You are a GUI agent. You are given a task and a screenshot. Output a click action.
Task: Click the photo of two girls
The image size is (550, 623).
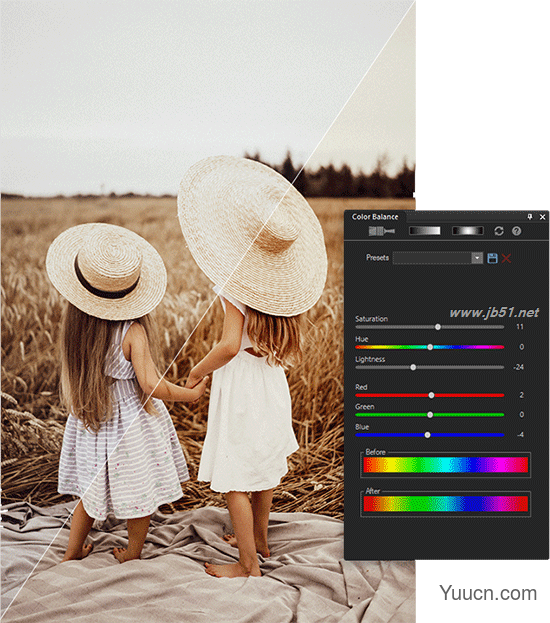[x=207, y=312]
